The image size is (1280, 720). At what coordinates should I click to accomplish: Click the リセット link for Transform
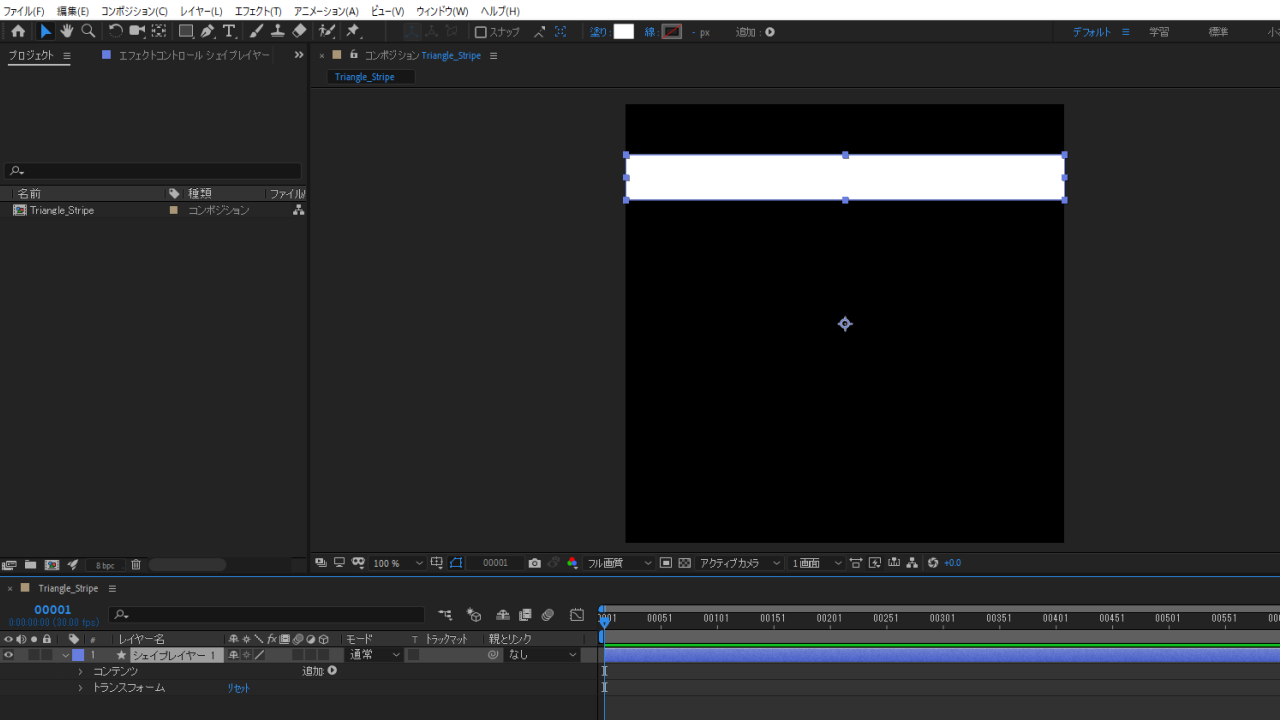238,688
